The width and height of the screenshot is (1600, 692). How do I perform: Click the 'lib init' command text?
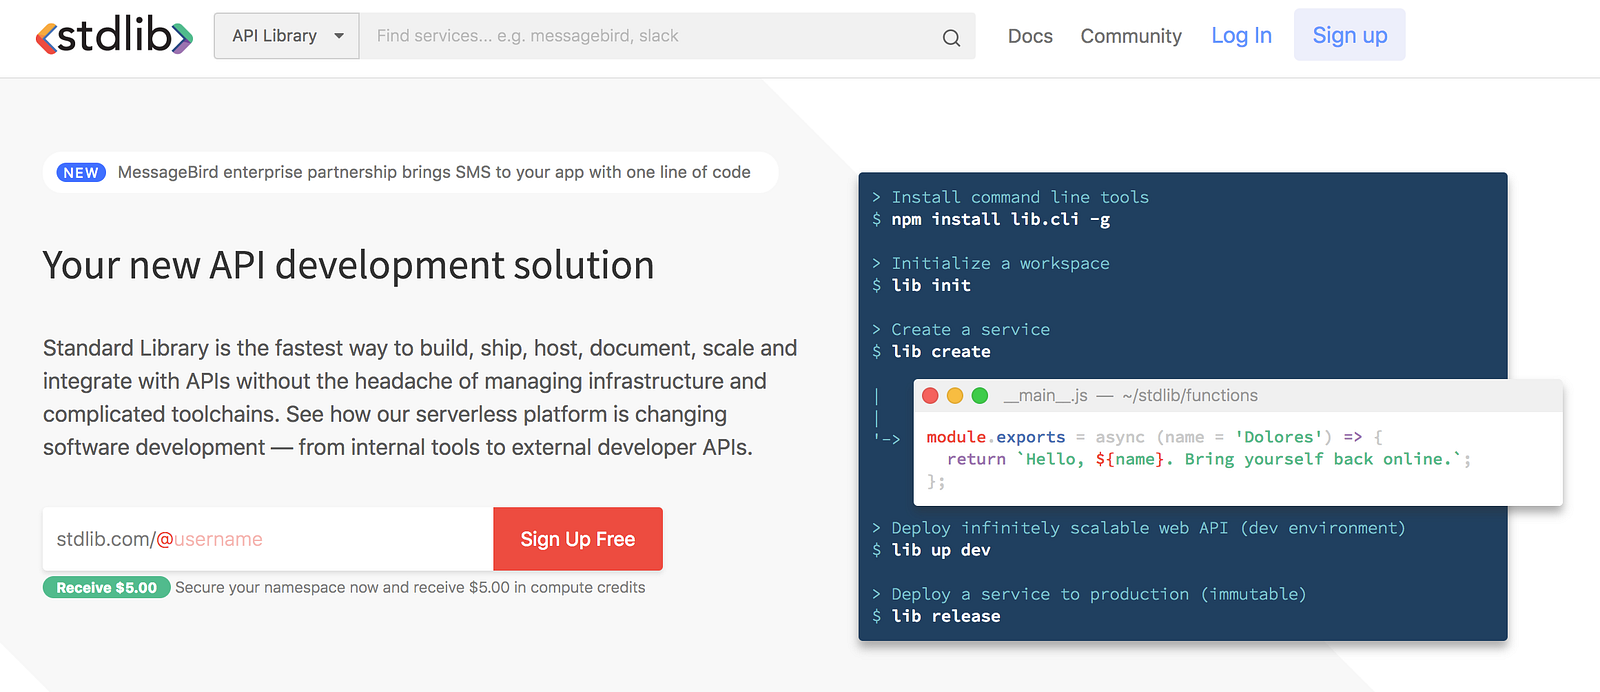[931, 285]
